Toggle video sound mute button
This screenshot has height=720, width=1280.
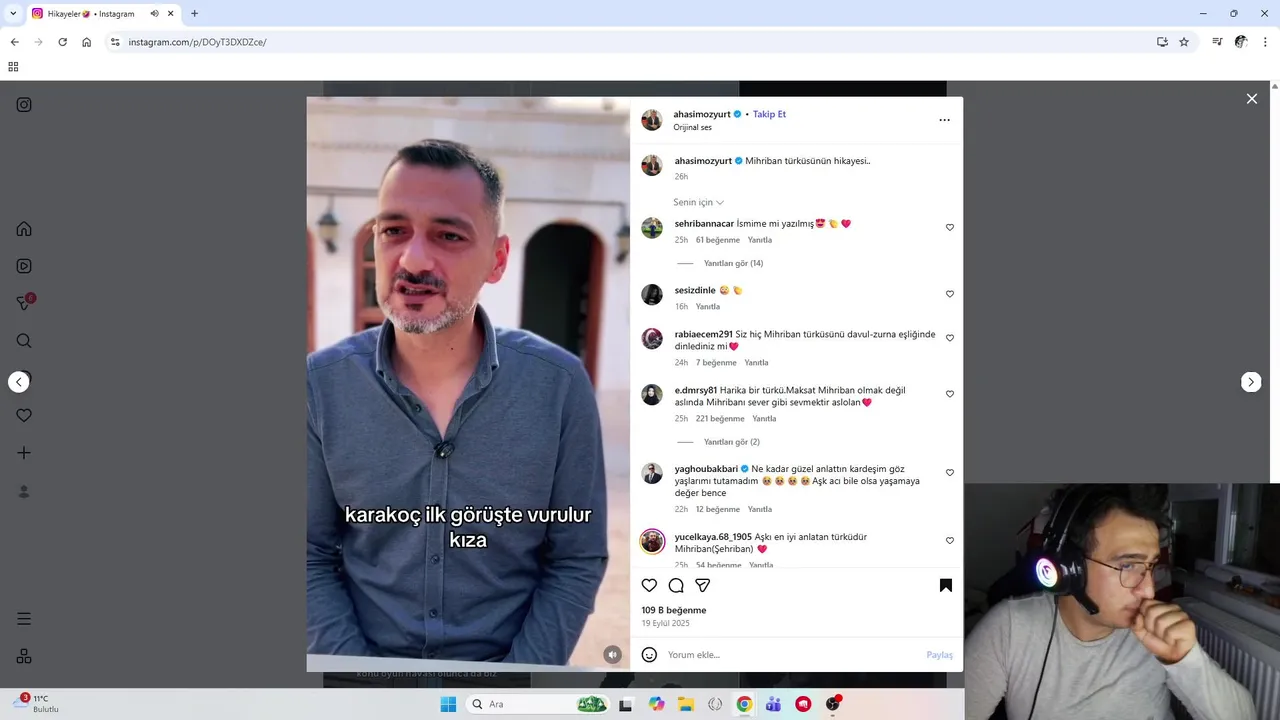coord(612,655)
